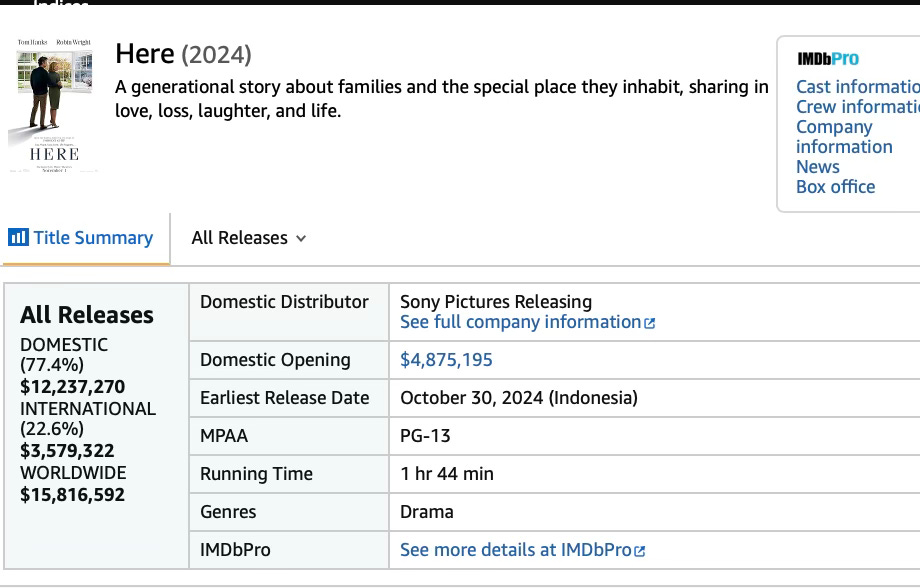This screenshot has height=588, width=920.
Task: Click the Title Summary bar chart icon
Action: [x=18, y=237]
